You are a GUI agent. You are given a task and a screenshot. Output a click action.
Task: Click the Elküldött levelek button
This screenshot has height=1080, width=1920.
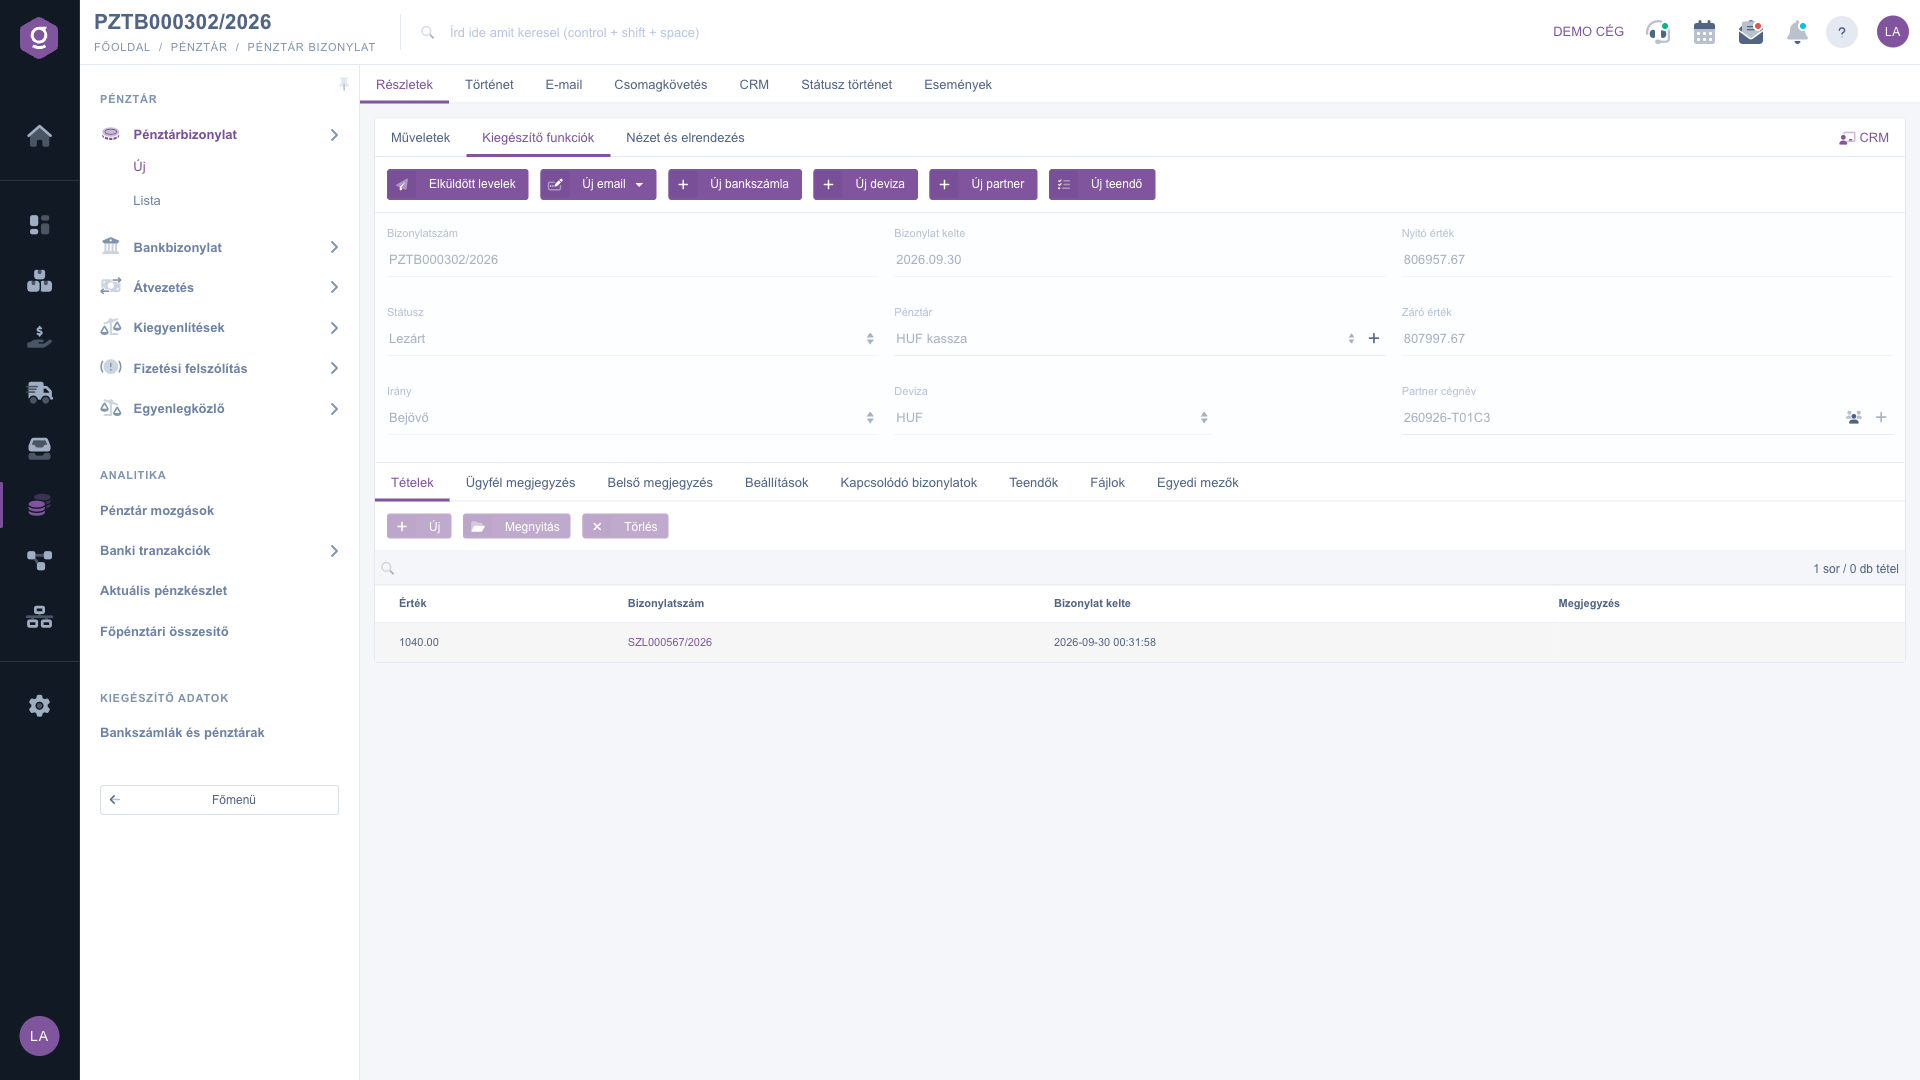tap(457, 185)
